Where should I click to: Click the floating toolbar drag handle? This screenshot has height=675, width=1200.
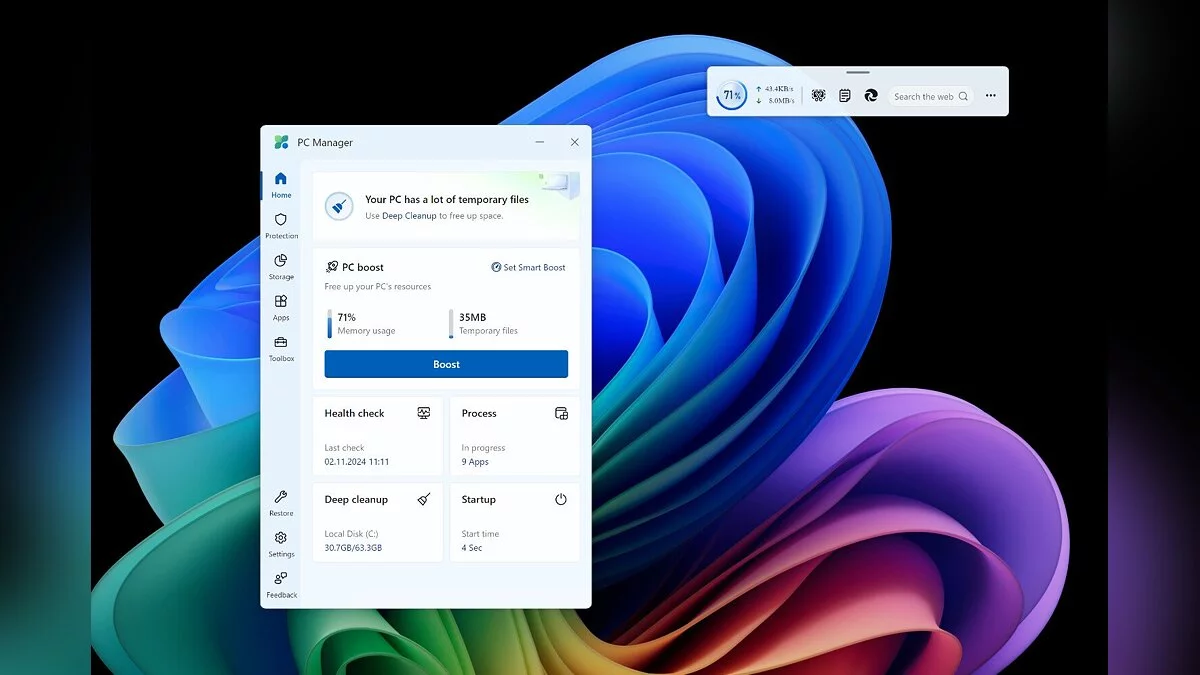tap(857, 72)
